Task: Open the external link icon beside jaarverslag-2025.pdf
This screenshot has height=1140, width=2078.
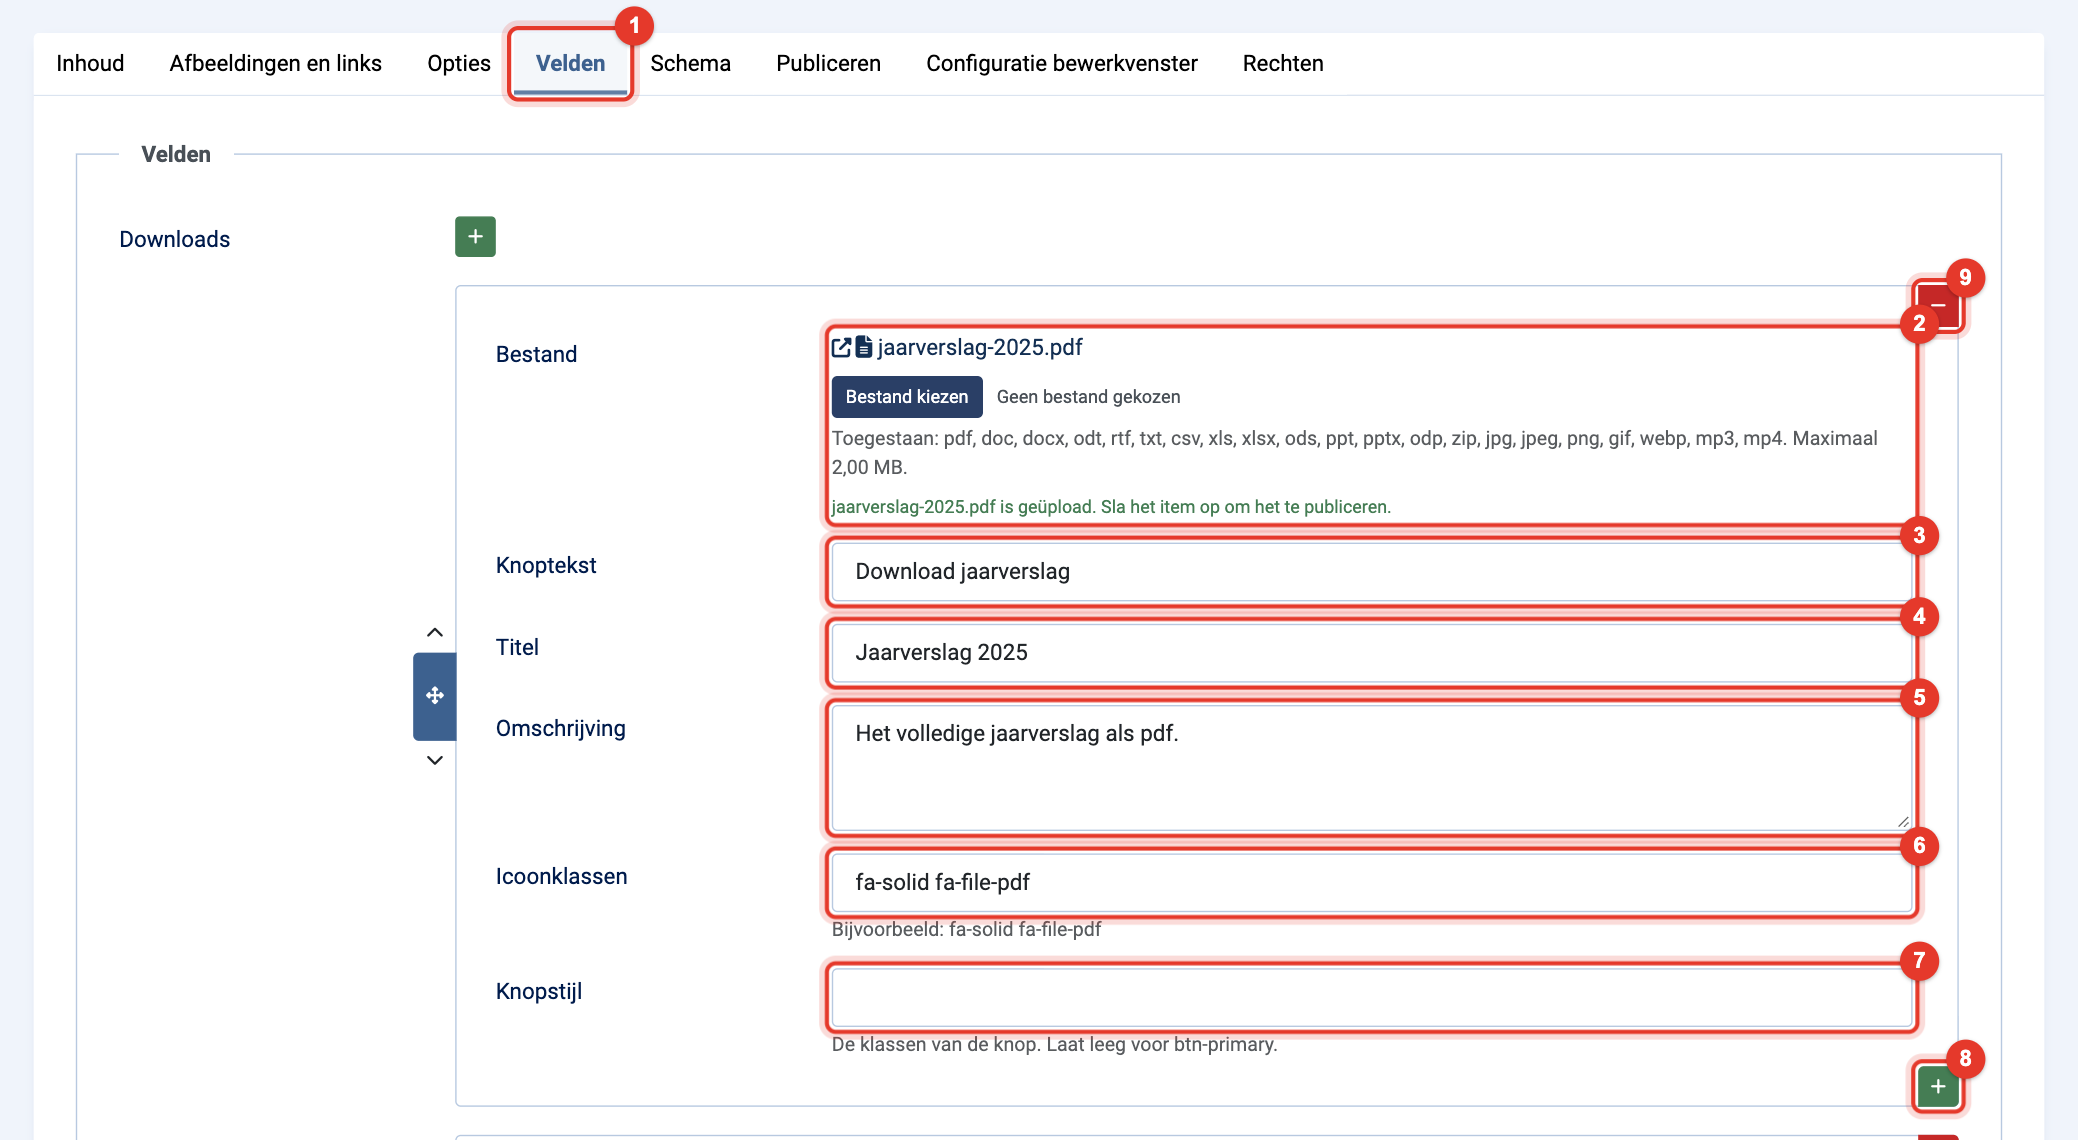Action: click(841, 347)
